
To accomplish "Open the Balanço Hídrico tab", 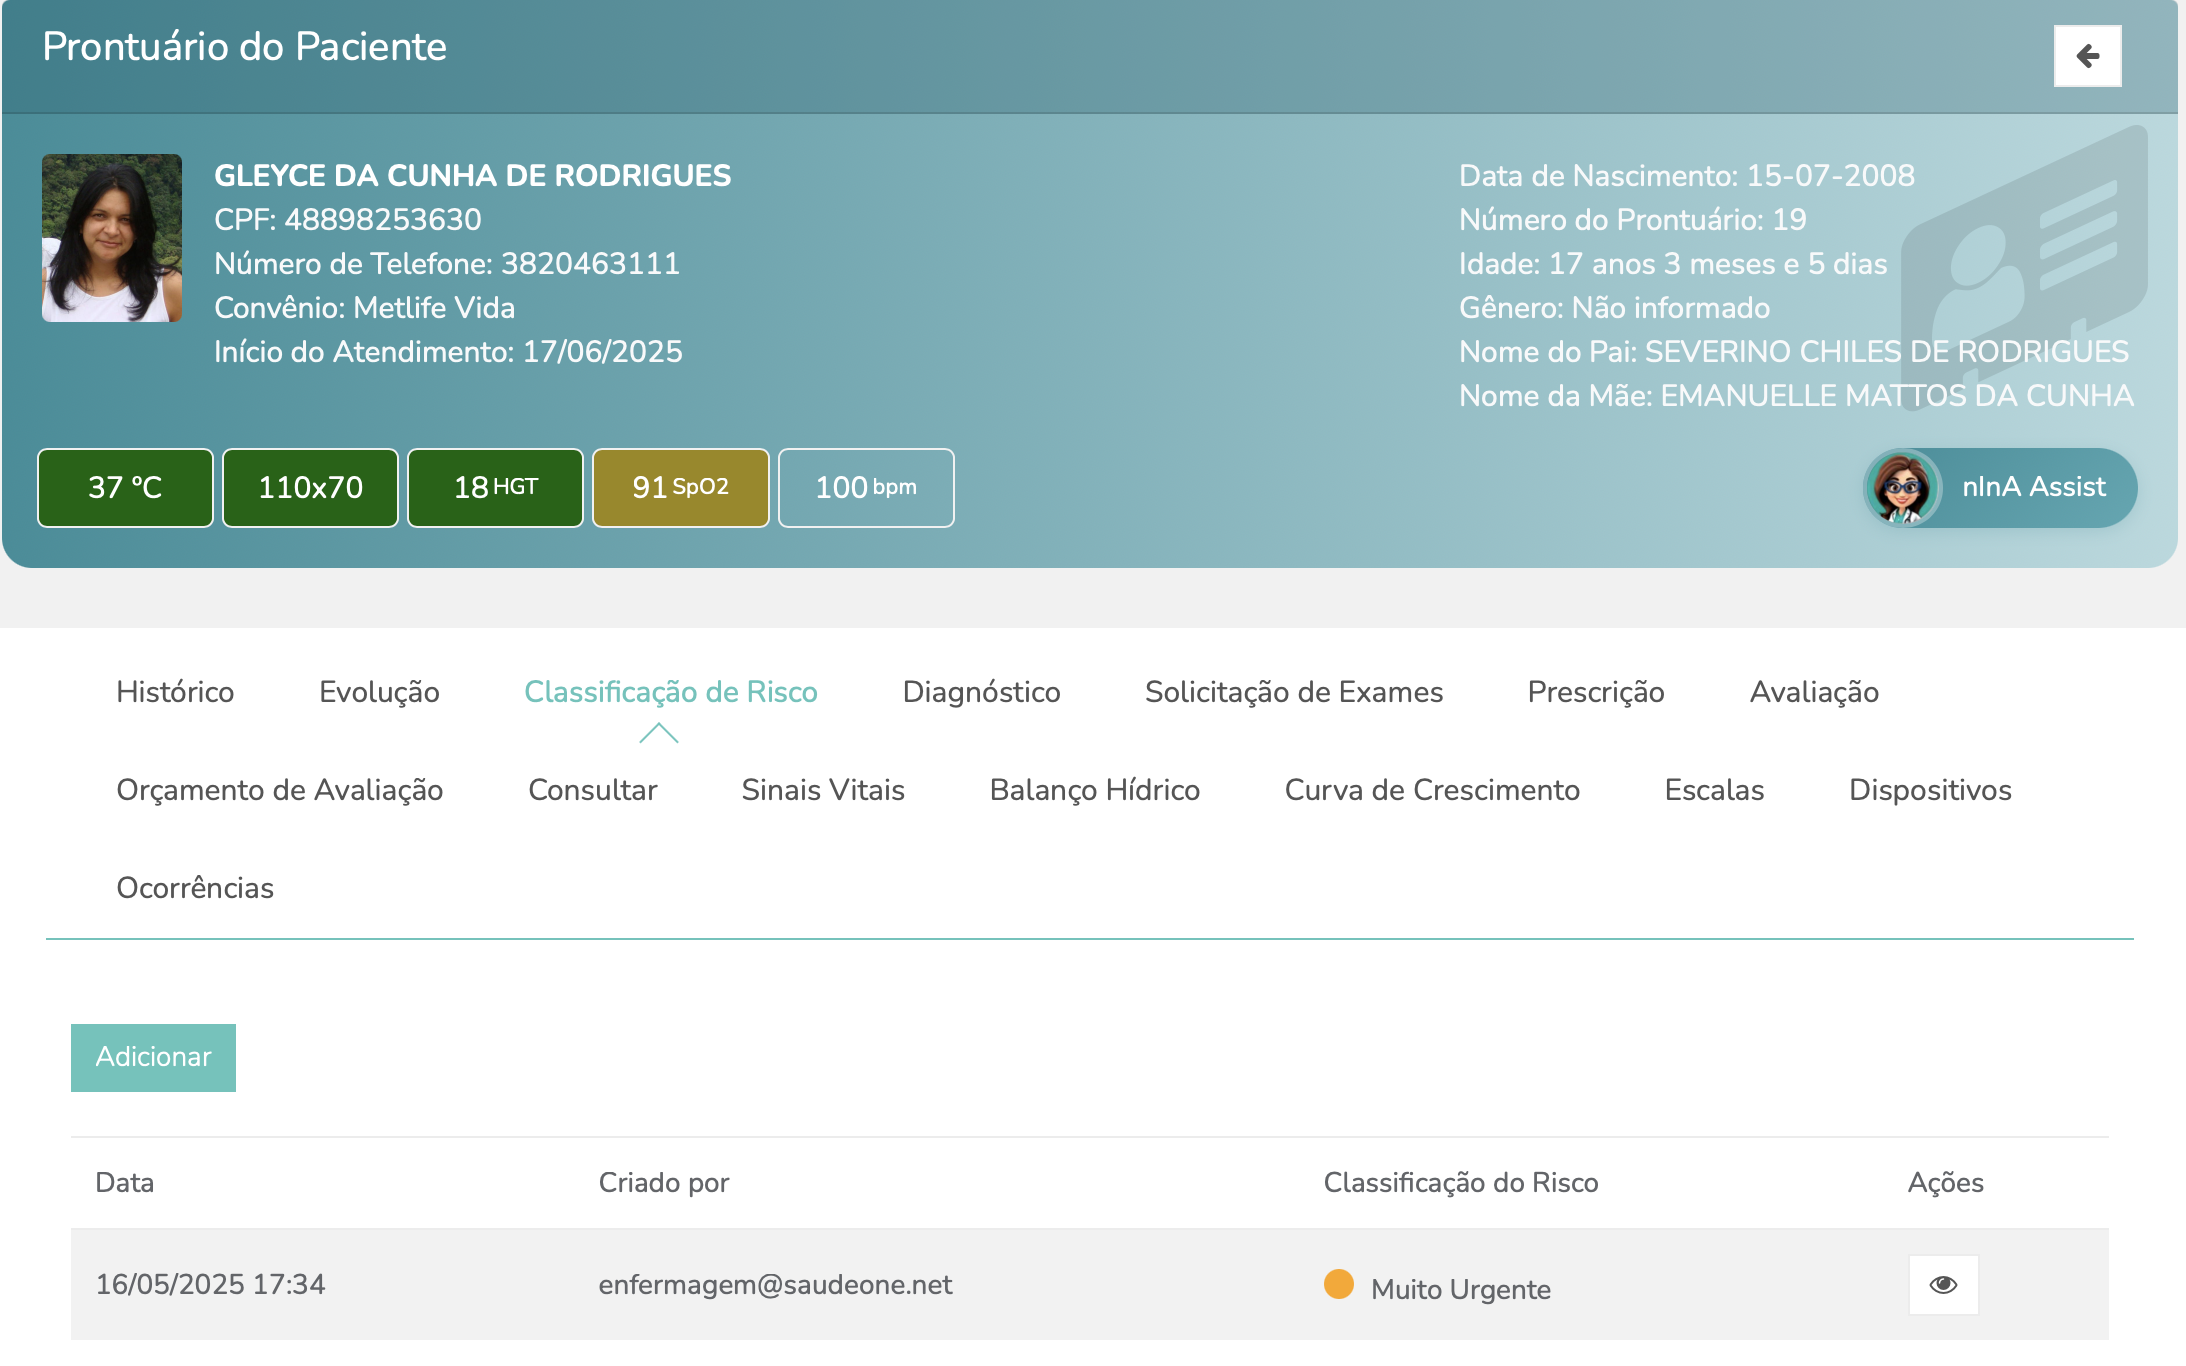I will [1094, 790].
